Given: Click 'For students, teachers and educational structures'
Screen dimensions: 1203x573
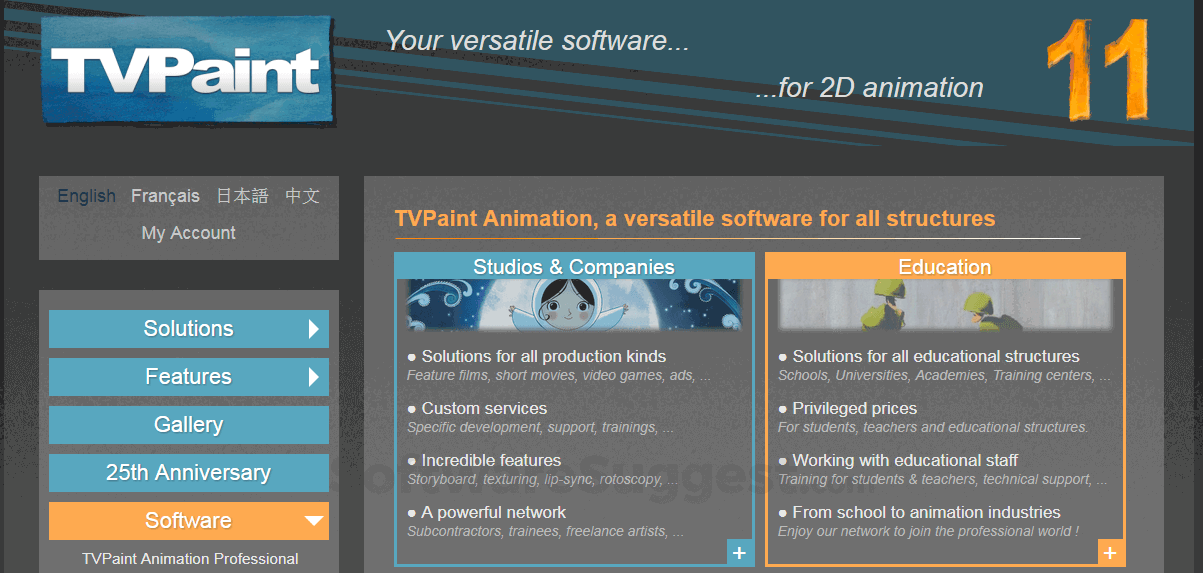Looking at the screenshot, I should (x=933, y=427).
